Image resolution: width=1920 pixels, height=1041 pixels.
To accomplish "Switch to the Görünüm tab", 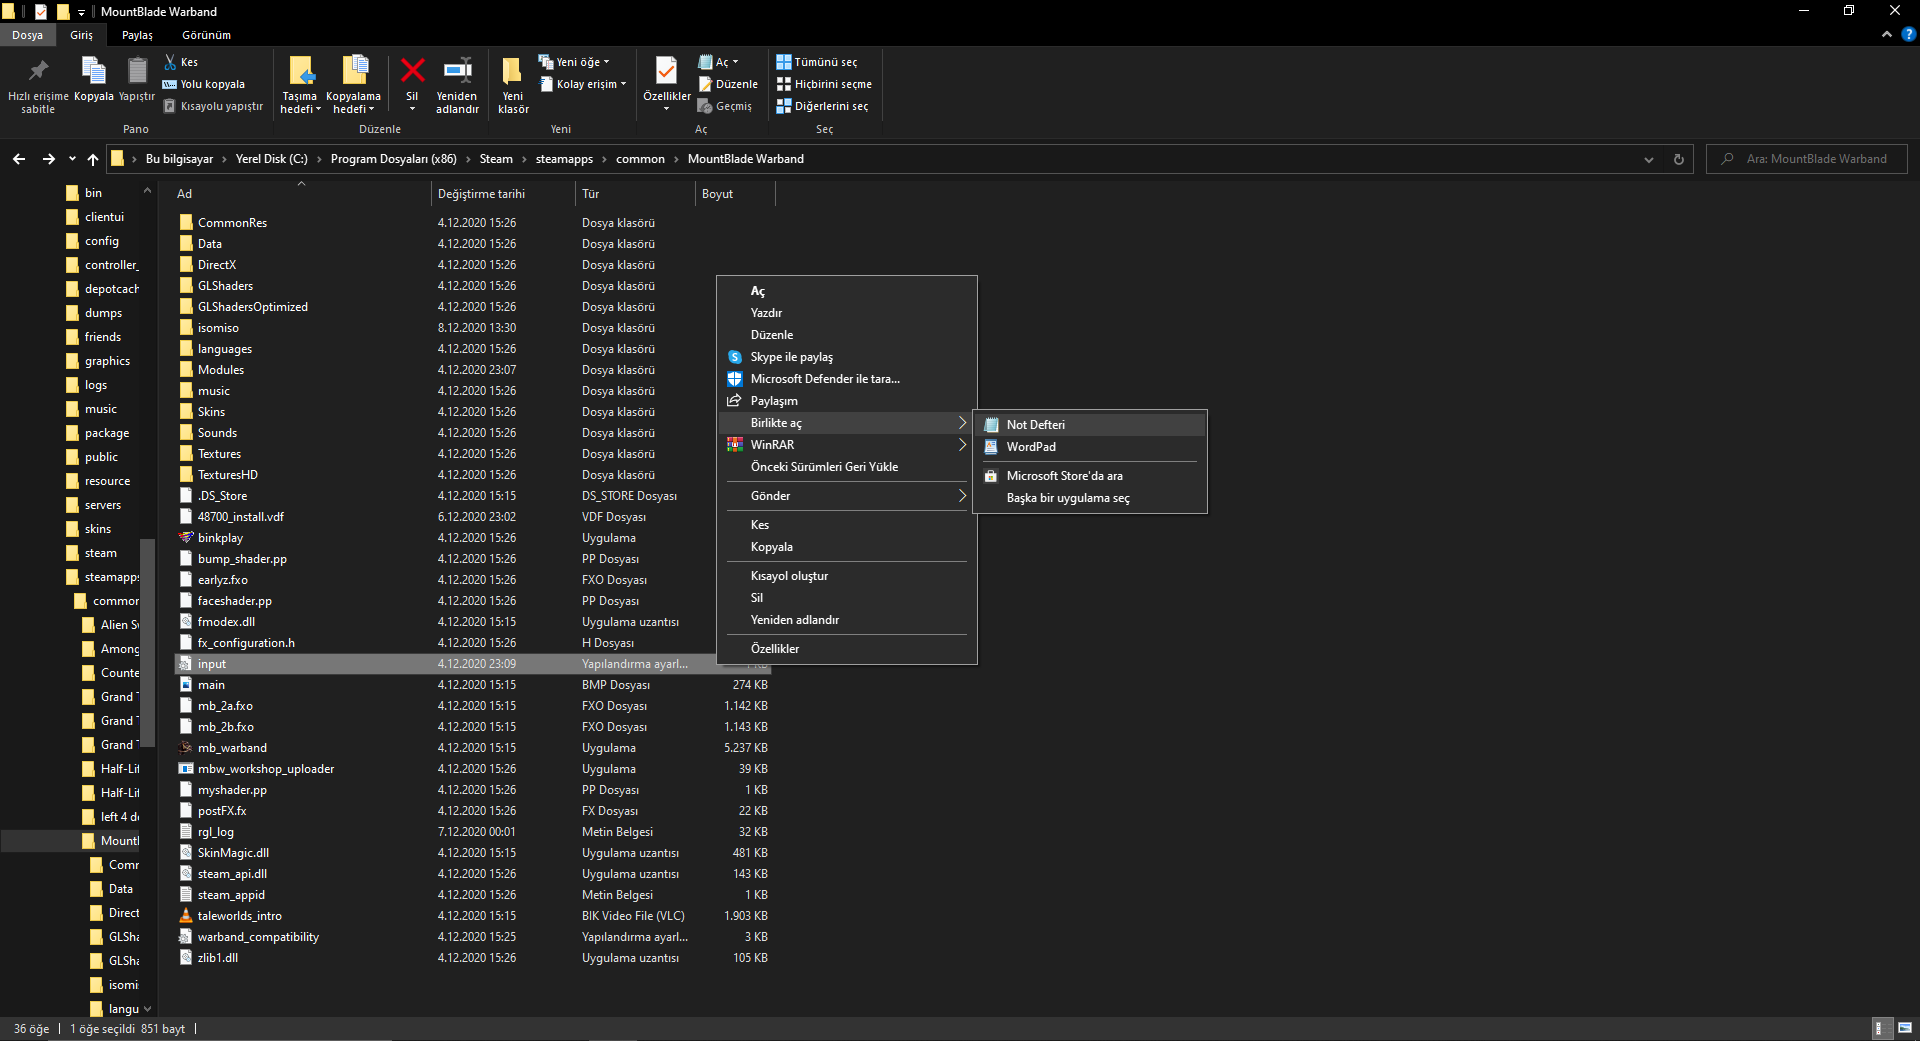I will pos(206,35).
